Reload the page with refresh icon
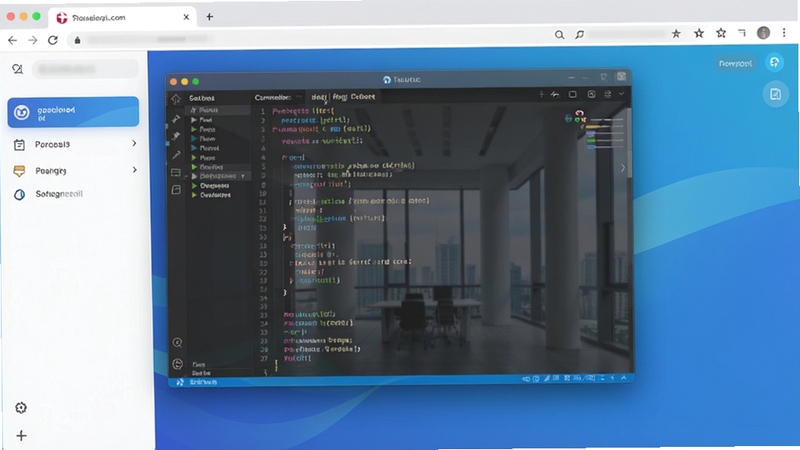 pos(53,40)
